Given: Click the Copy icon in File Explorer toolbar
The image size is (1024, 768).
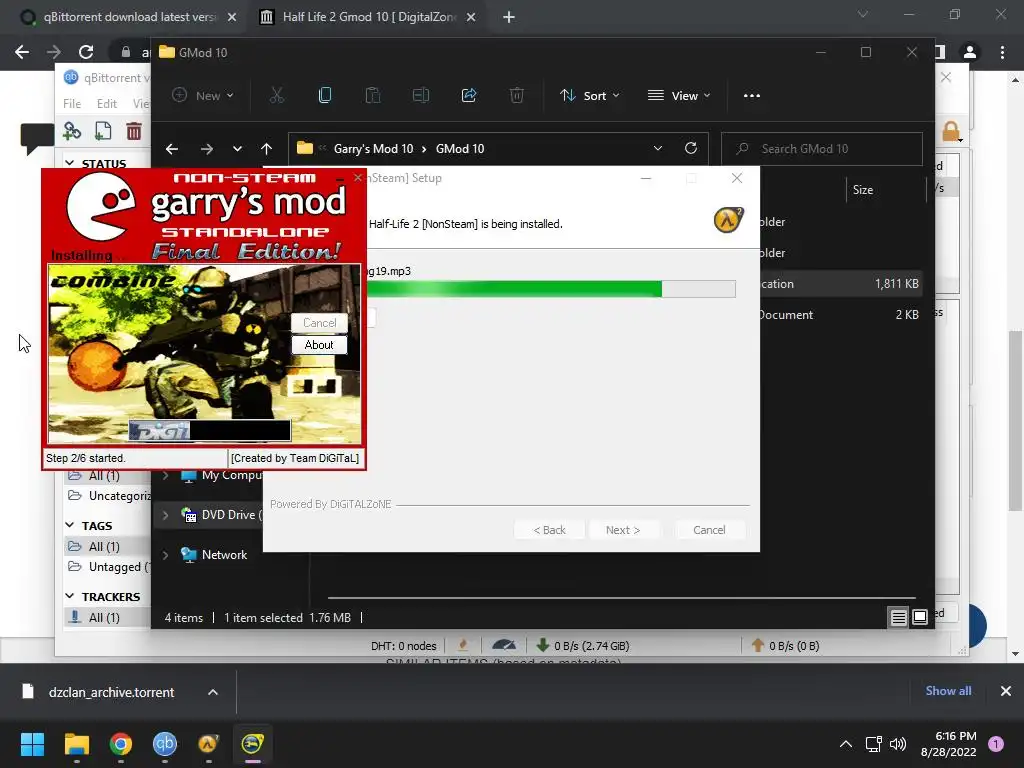Looking at the screenshot, I should coord(325,95).
